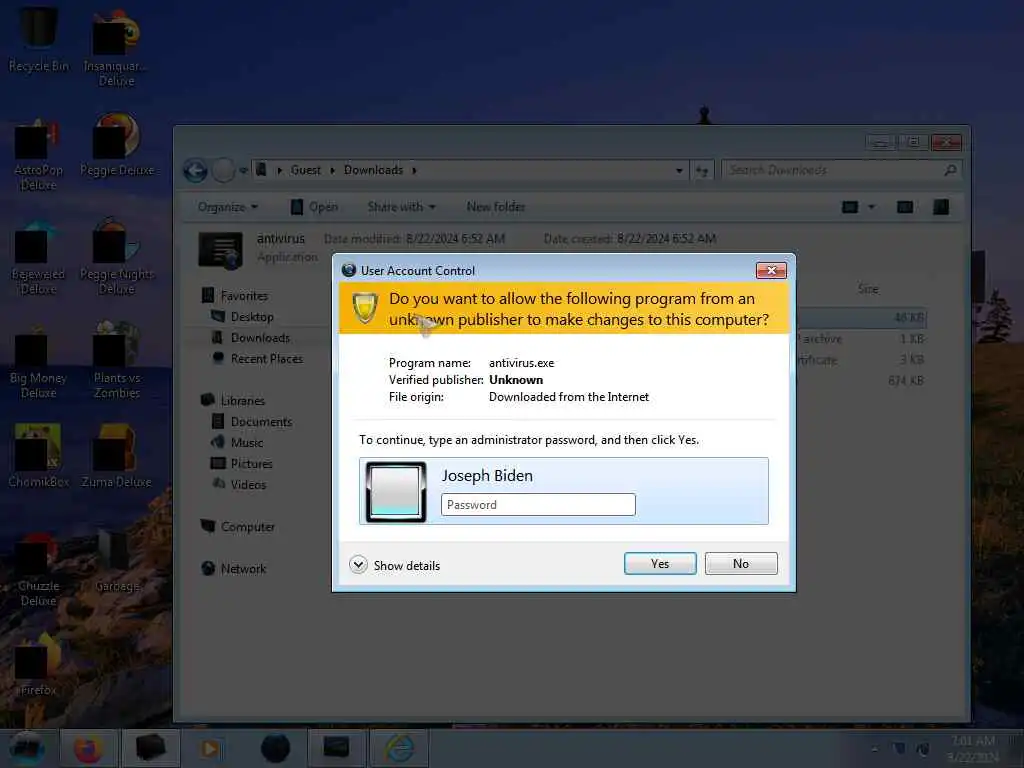Open Plants vs Zombies desktop icon
This screenshot has height=768, width=1024.
click(x=116, y=360)
